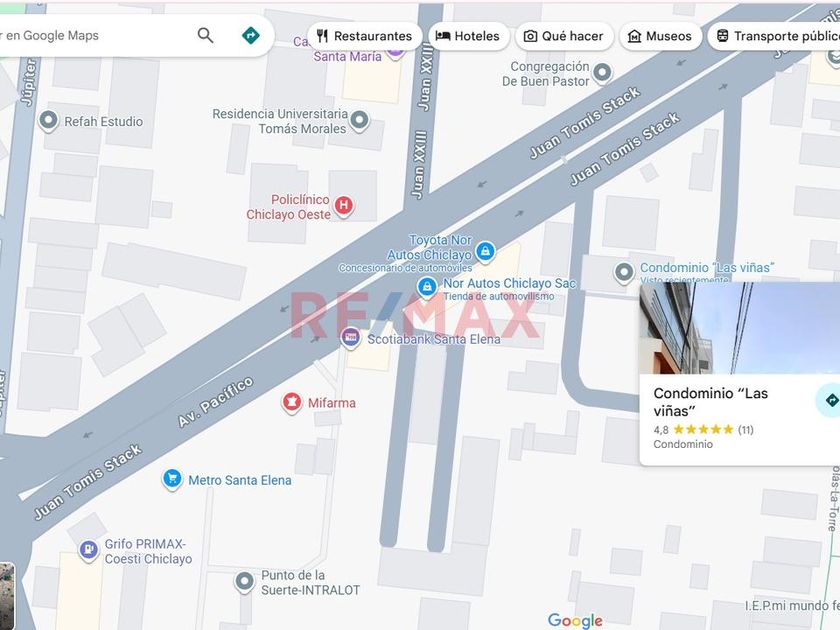
Task: Click the Santa María purple marker
Action: click(x=395, y=52)
